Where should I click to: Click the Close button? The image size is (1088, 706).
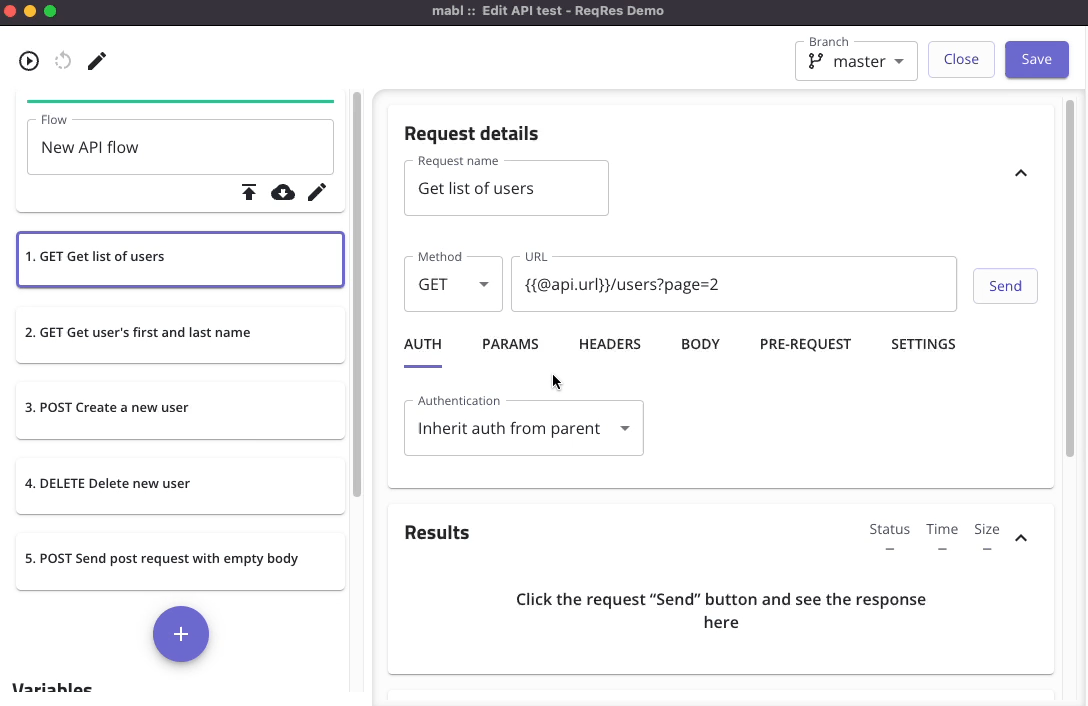click(x=961, y=60)
